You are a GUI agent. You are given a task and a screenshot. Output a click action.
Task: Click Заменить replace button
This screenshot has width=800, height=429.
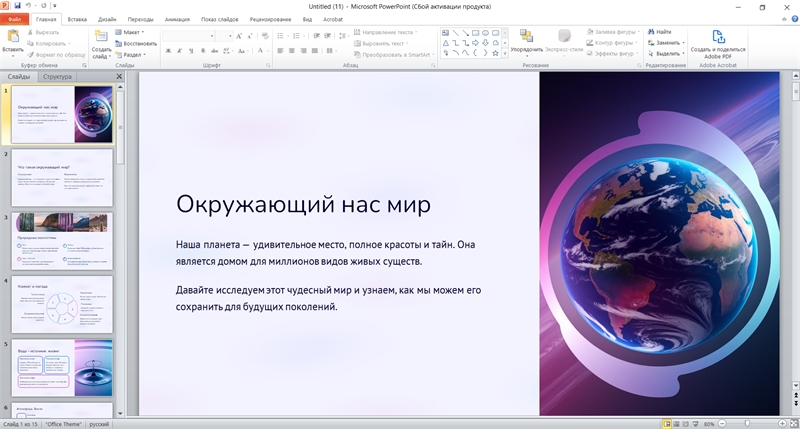tap(666, 43)
